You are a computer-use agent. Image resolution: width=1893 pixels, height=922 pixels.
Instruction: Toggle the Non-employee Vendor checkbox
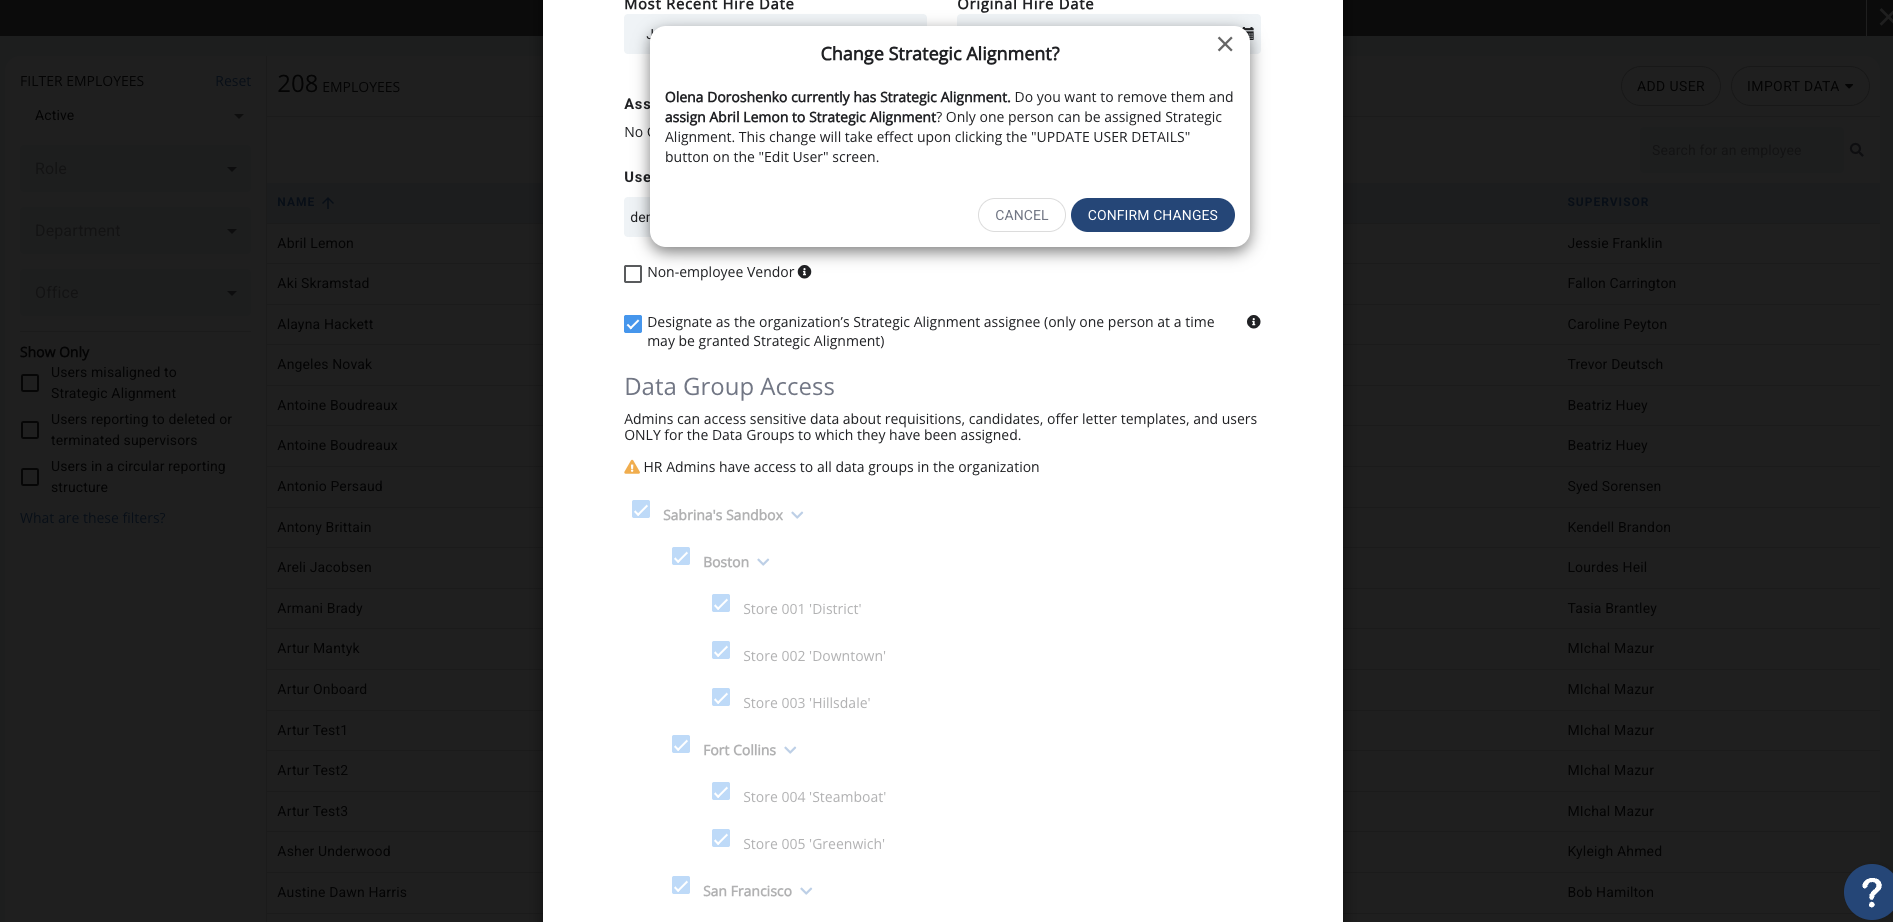tap(633, 274)
